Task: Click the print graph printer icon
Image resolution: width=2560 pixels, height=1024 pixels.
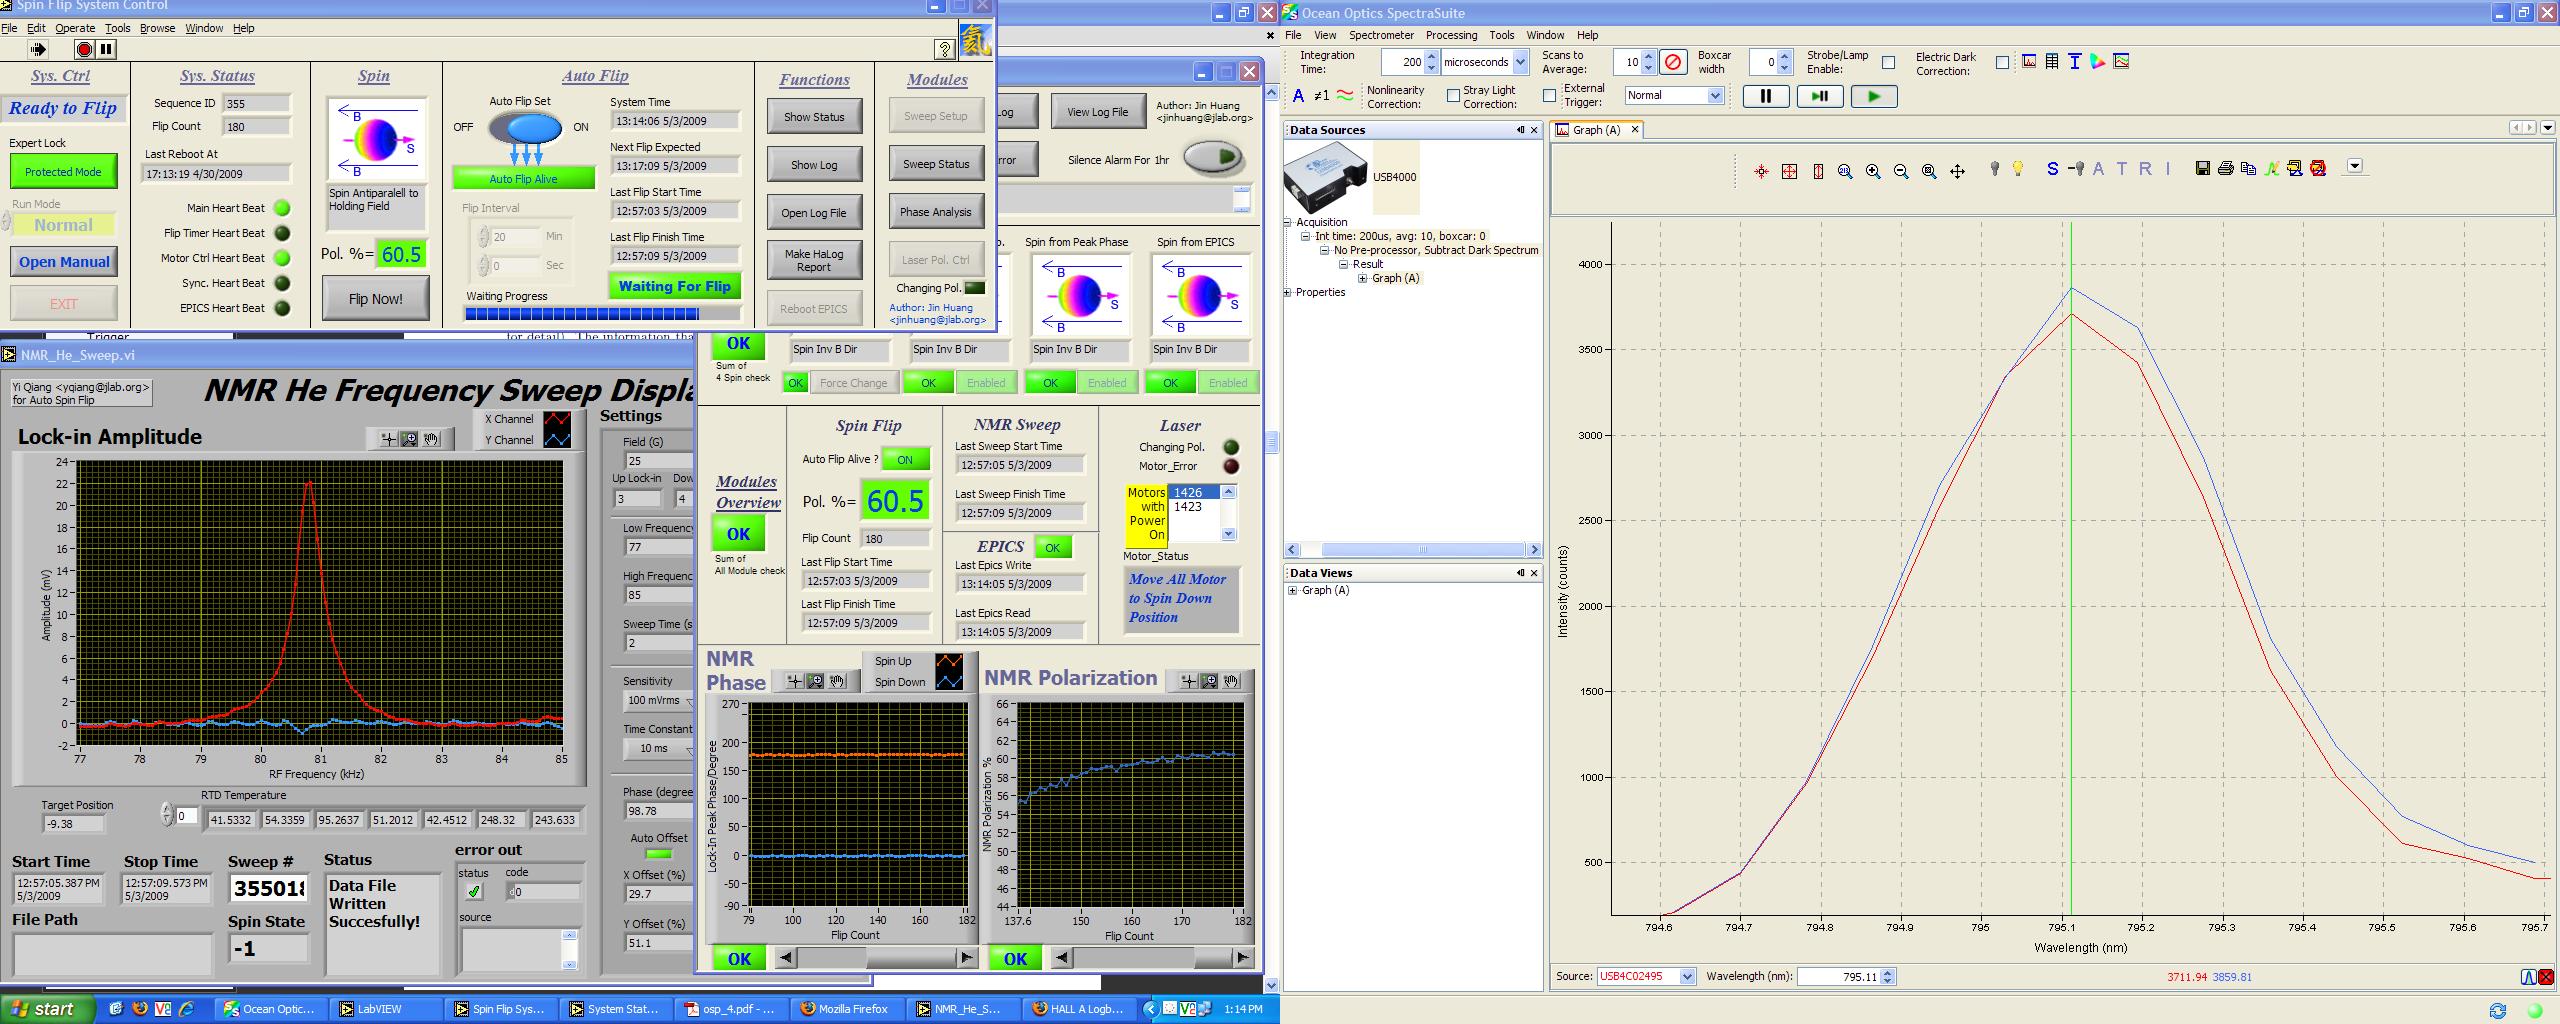Action: click(x=2225, y=168)
